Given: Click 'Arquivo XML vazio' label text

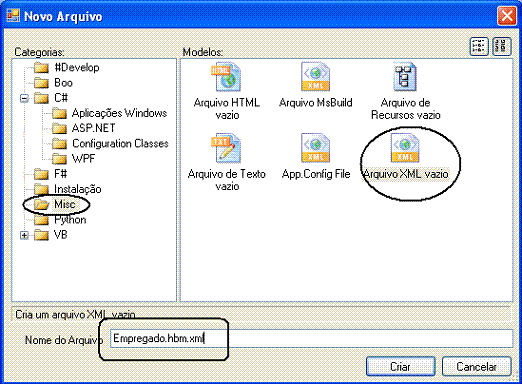Looking at the screenshot, I should [406, 174].
